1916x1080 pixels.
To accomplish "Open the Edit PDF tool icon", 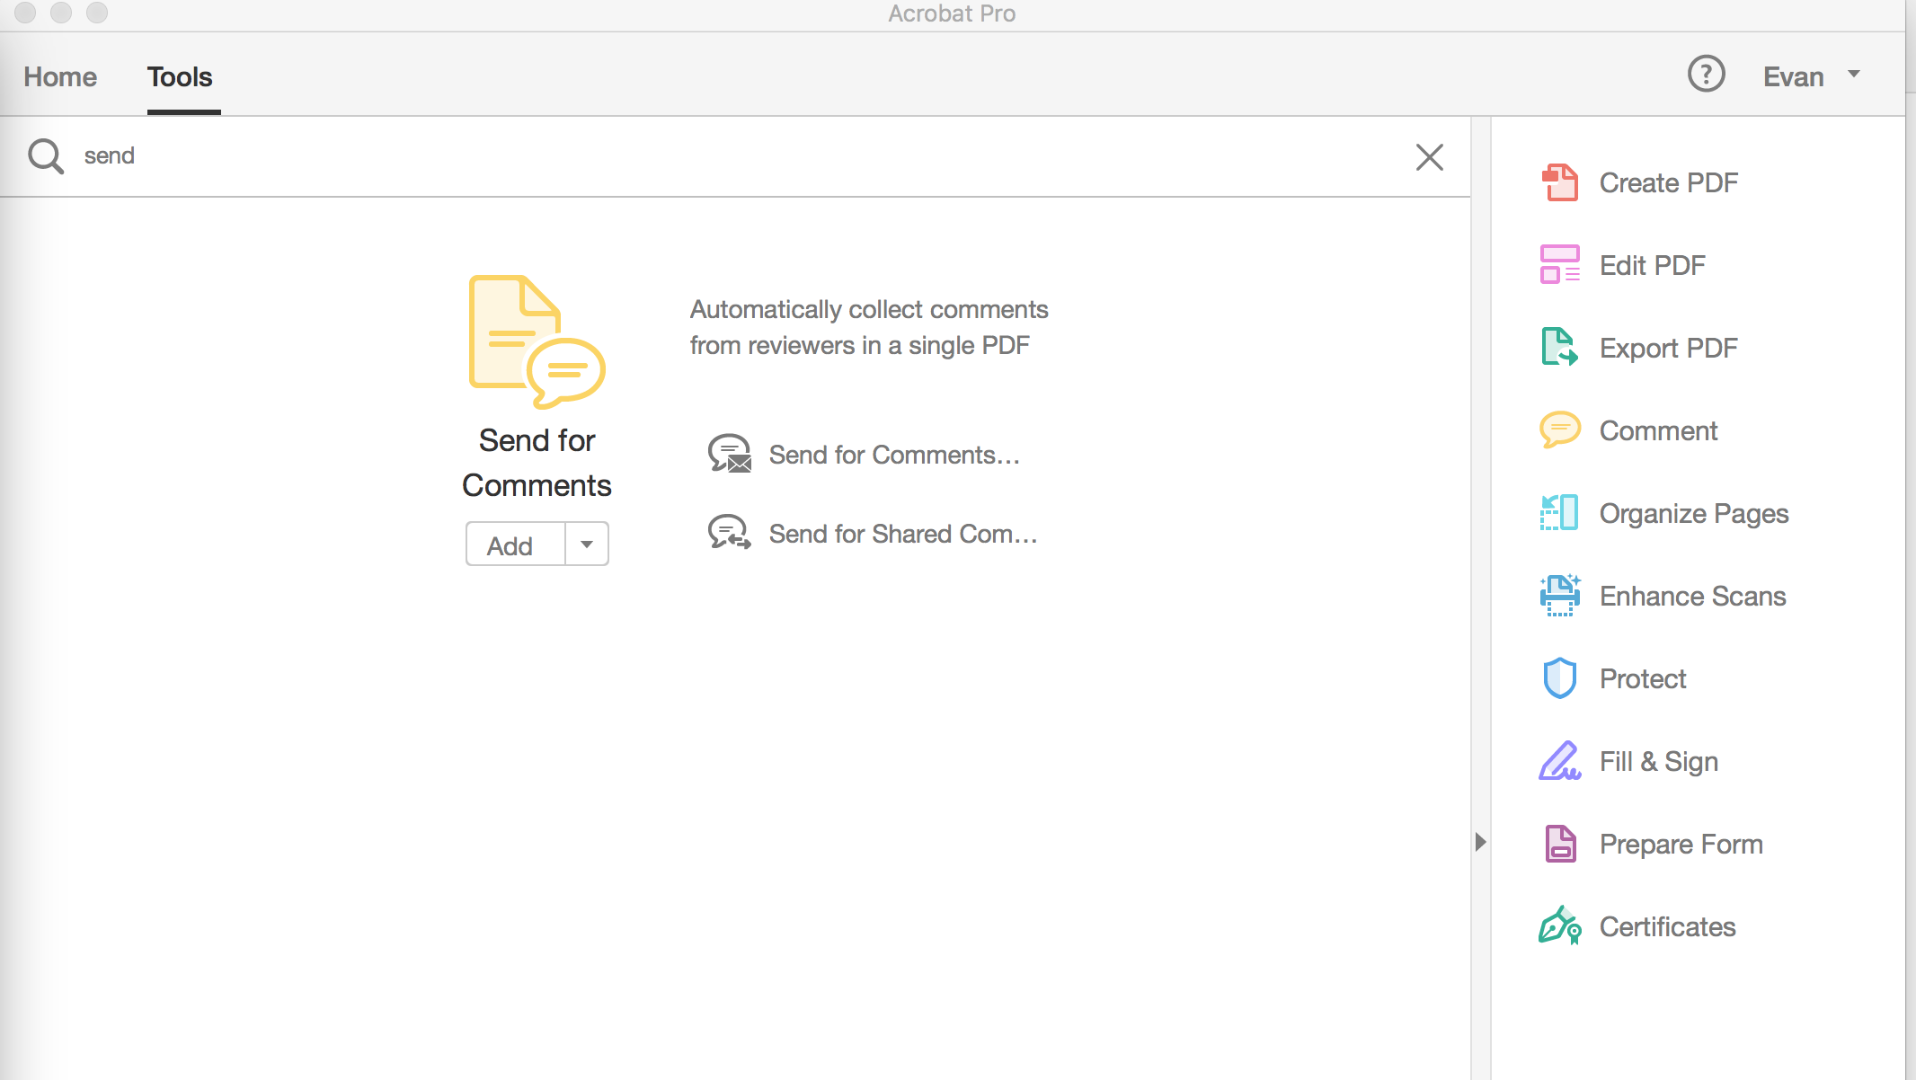I will [x=1559, y=265].
